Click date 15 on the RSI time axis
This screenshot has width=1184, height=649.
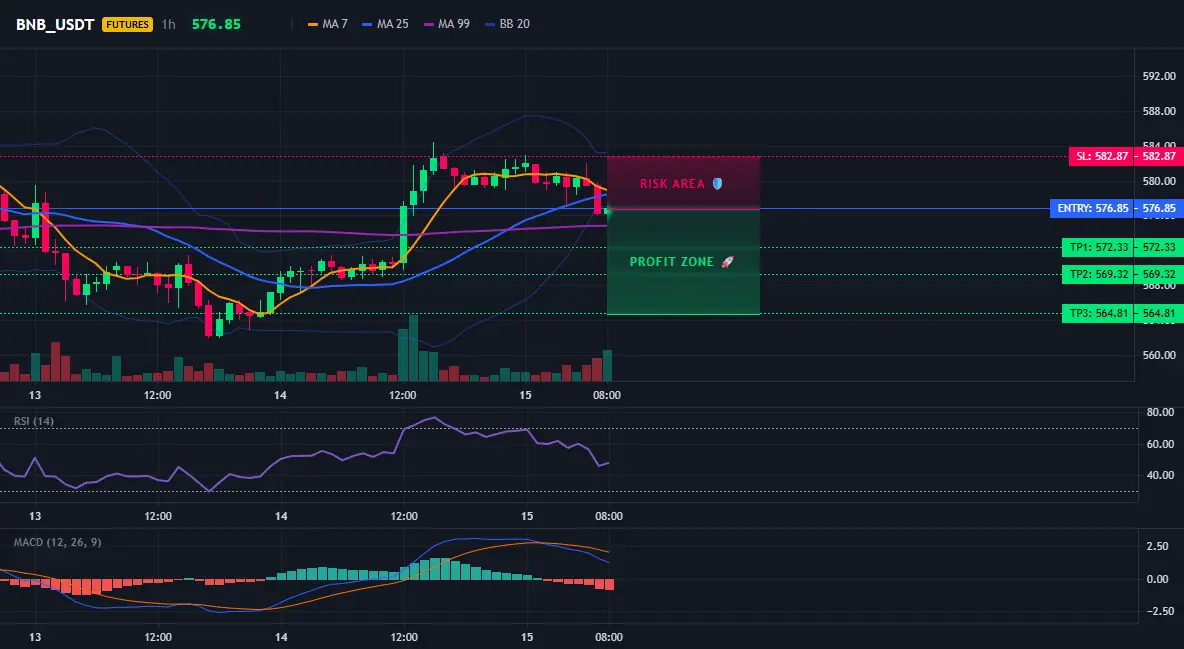tap(527, 516)
